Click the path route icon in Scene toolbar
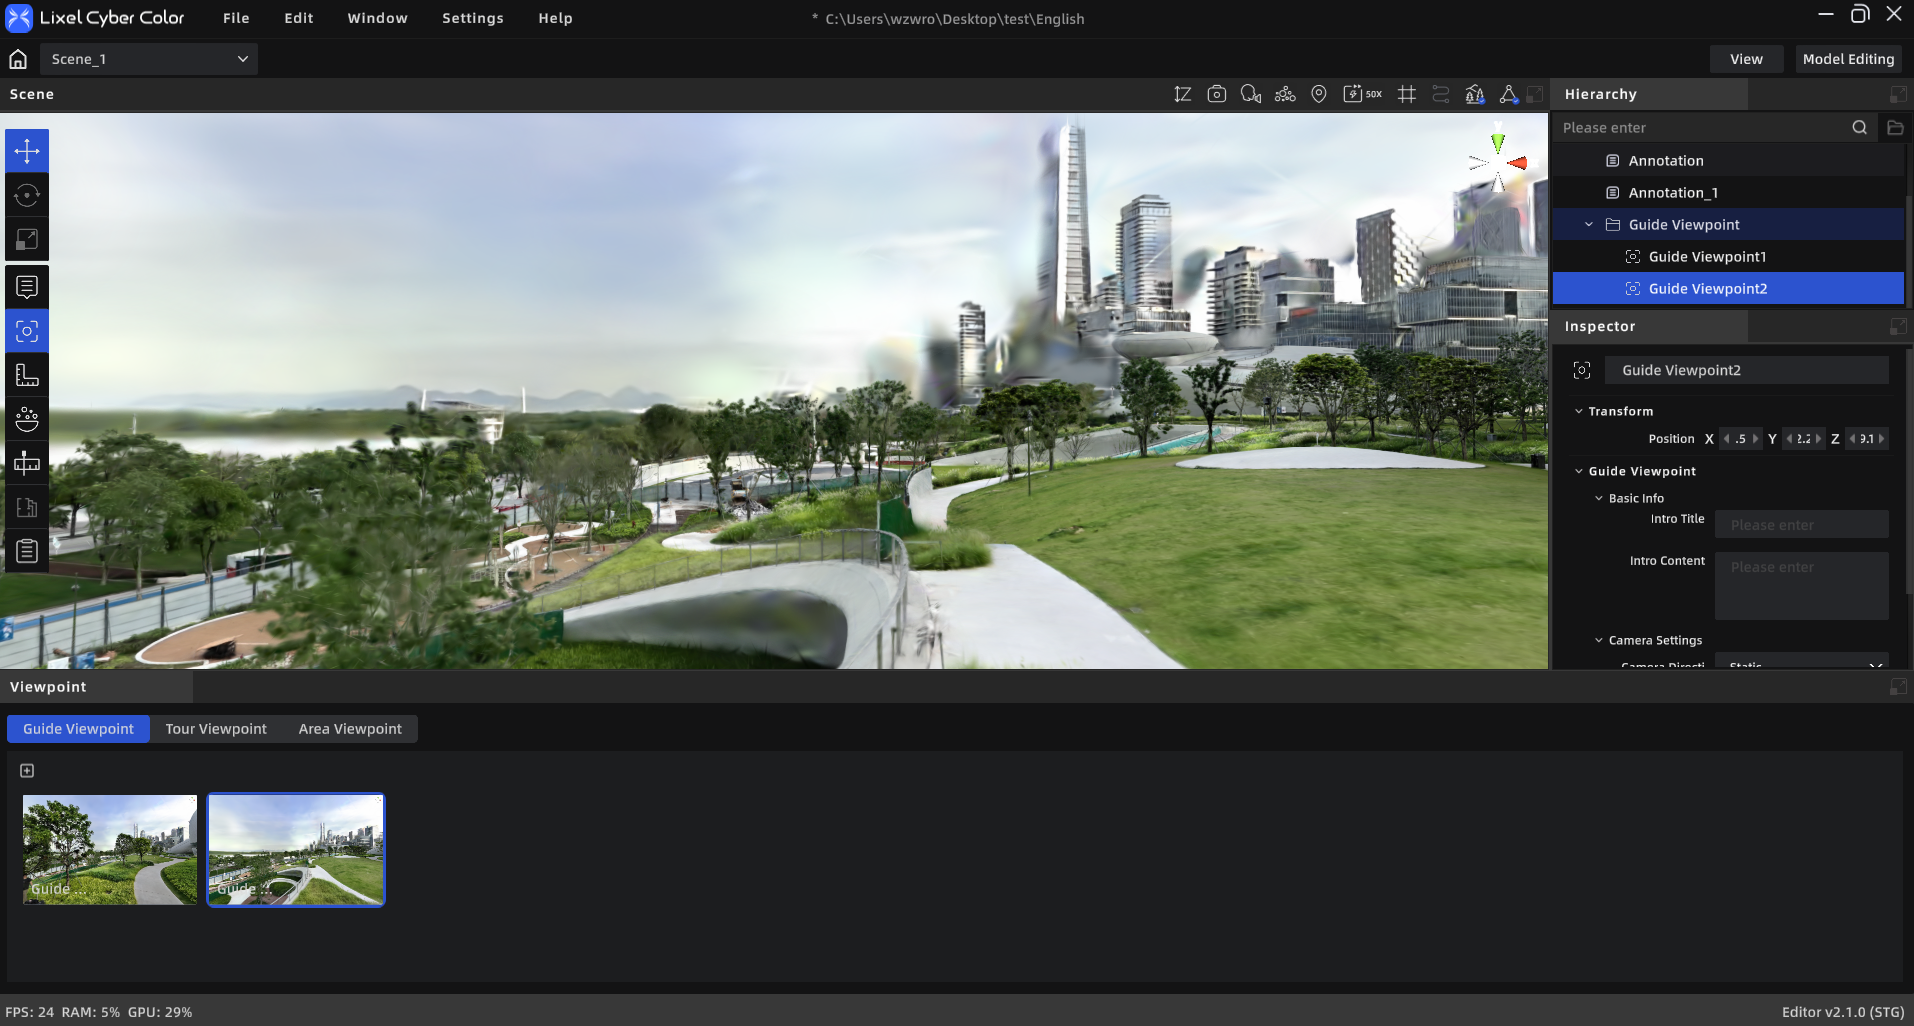1914x1026 pixels. [x=1441, y=94]
